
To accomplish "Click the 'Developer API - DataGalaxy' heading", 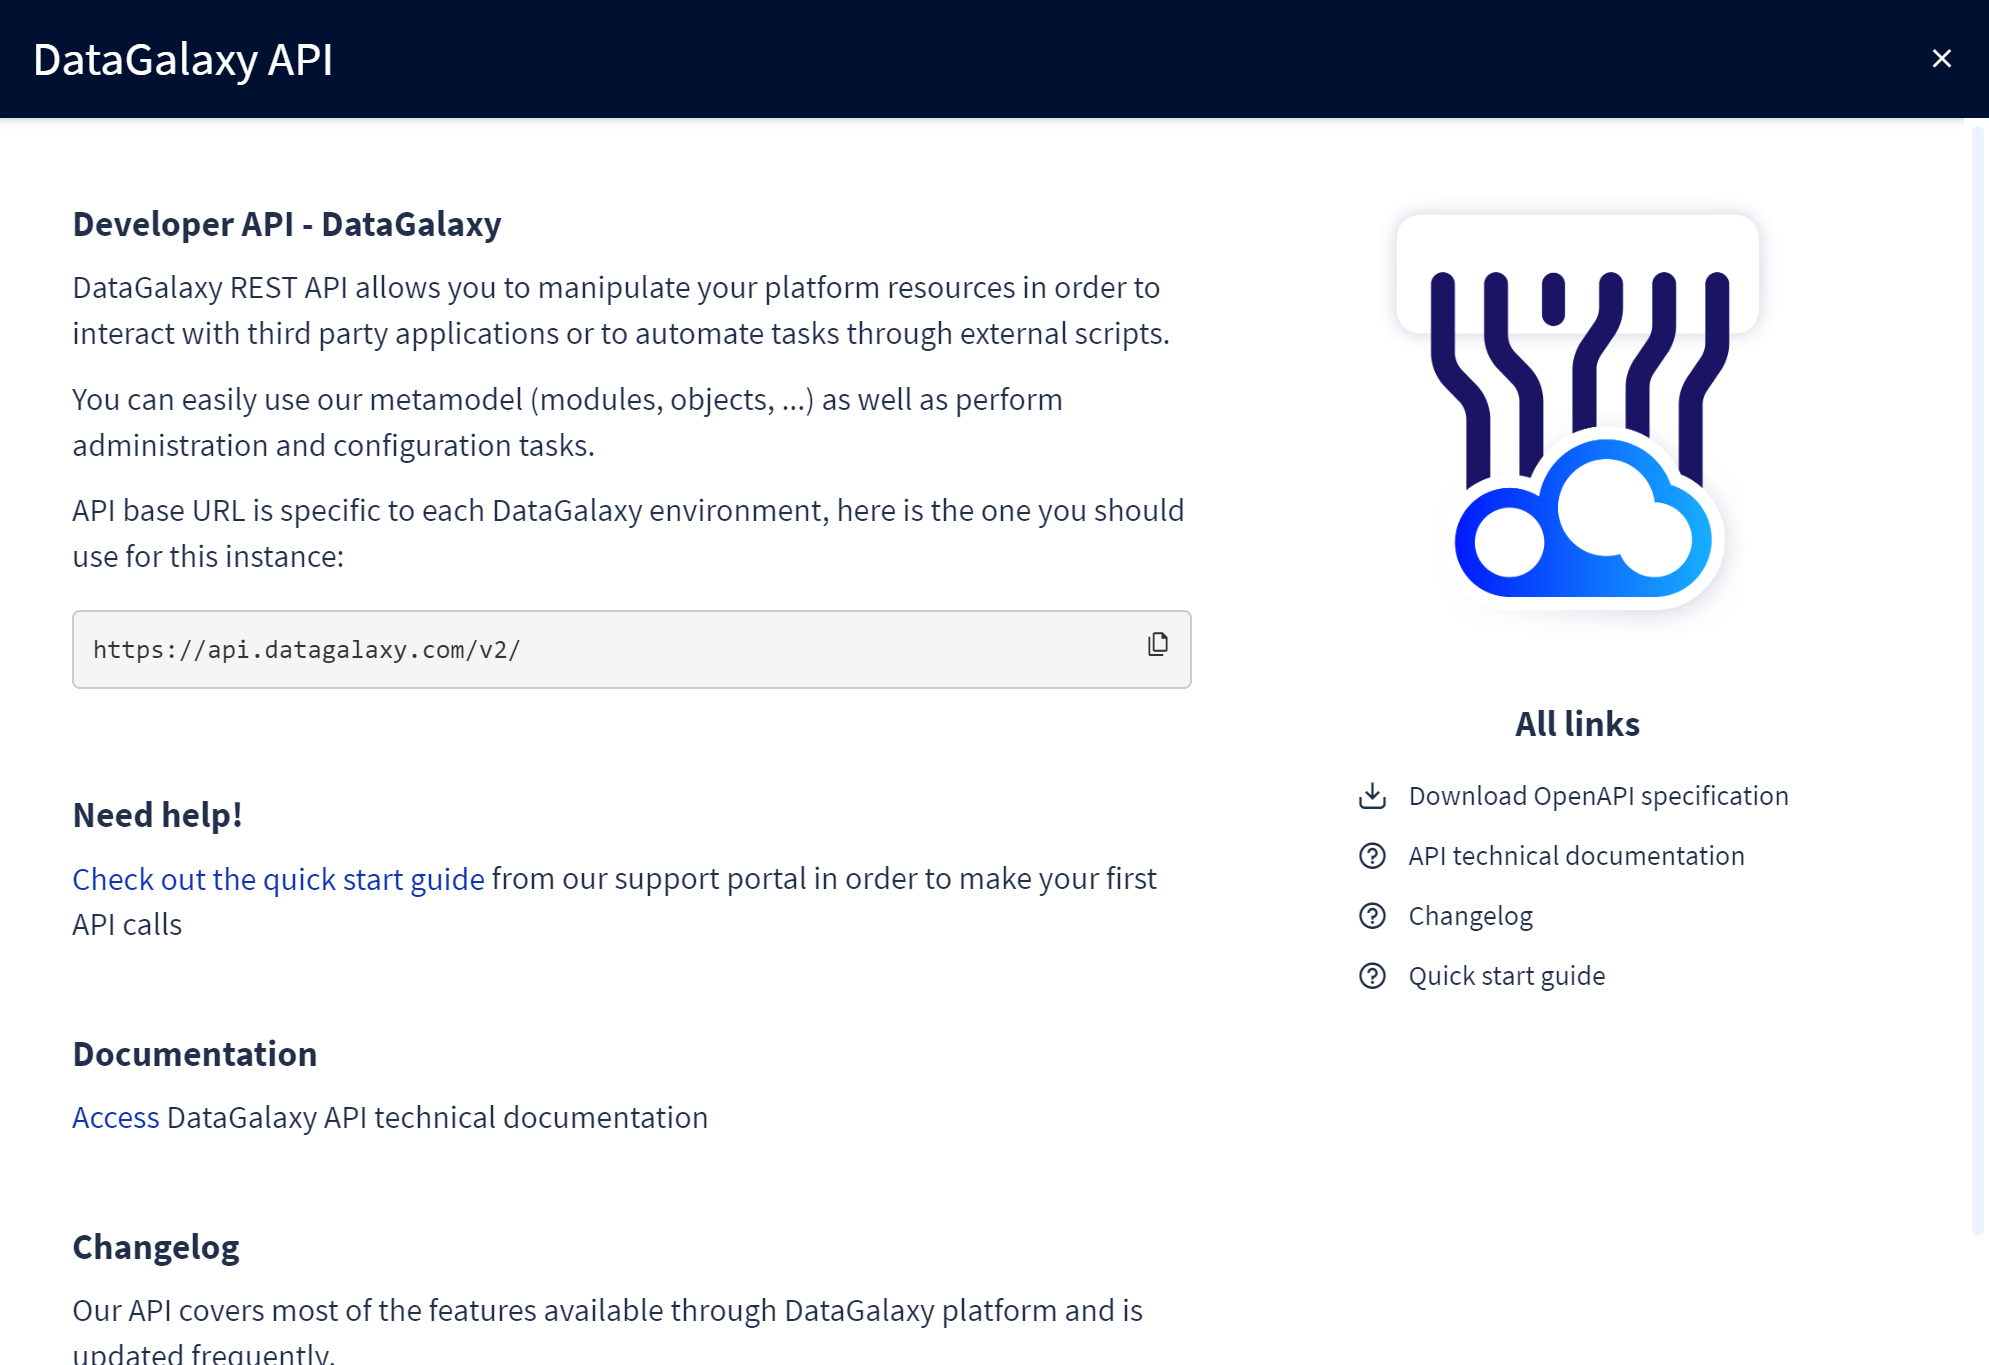I will [287, 225].
